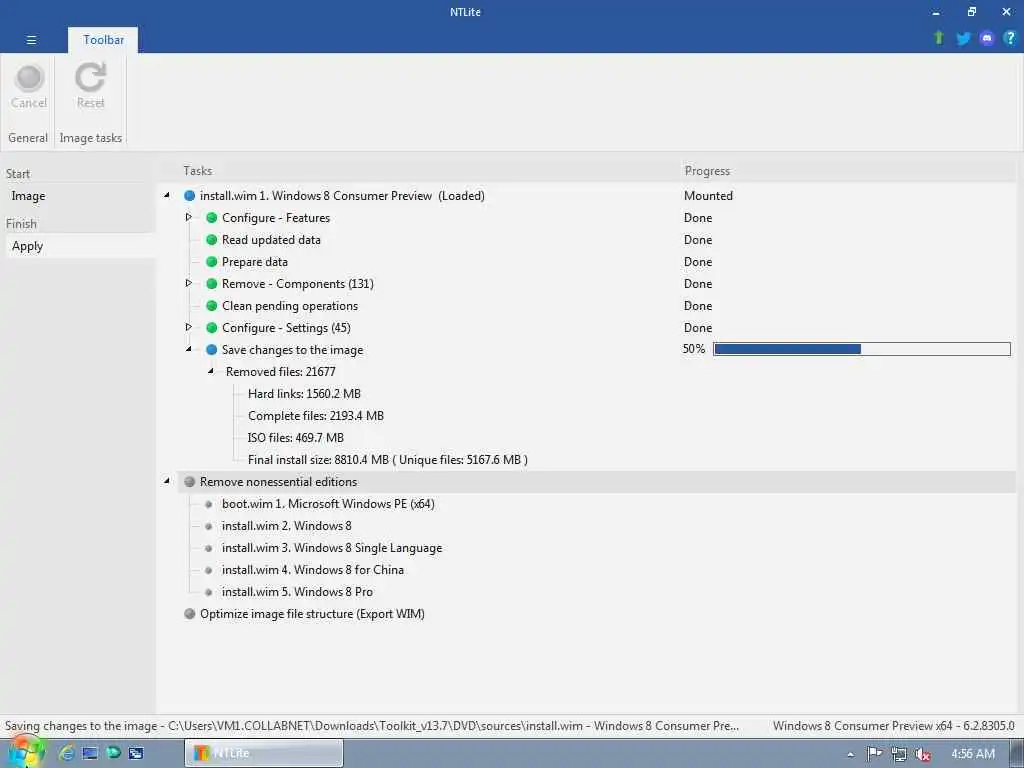Click green dot beside Configure - Settings

pyautogui.click(x=212, y=328)
